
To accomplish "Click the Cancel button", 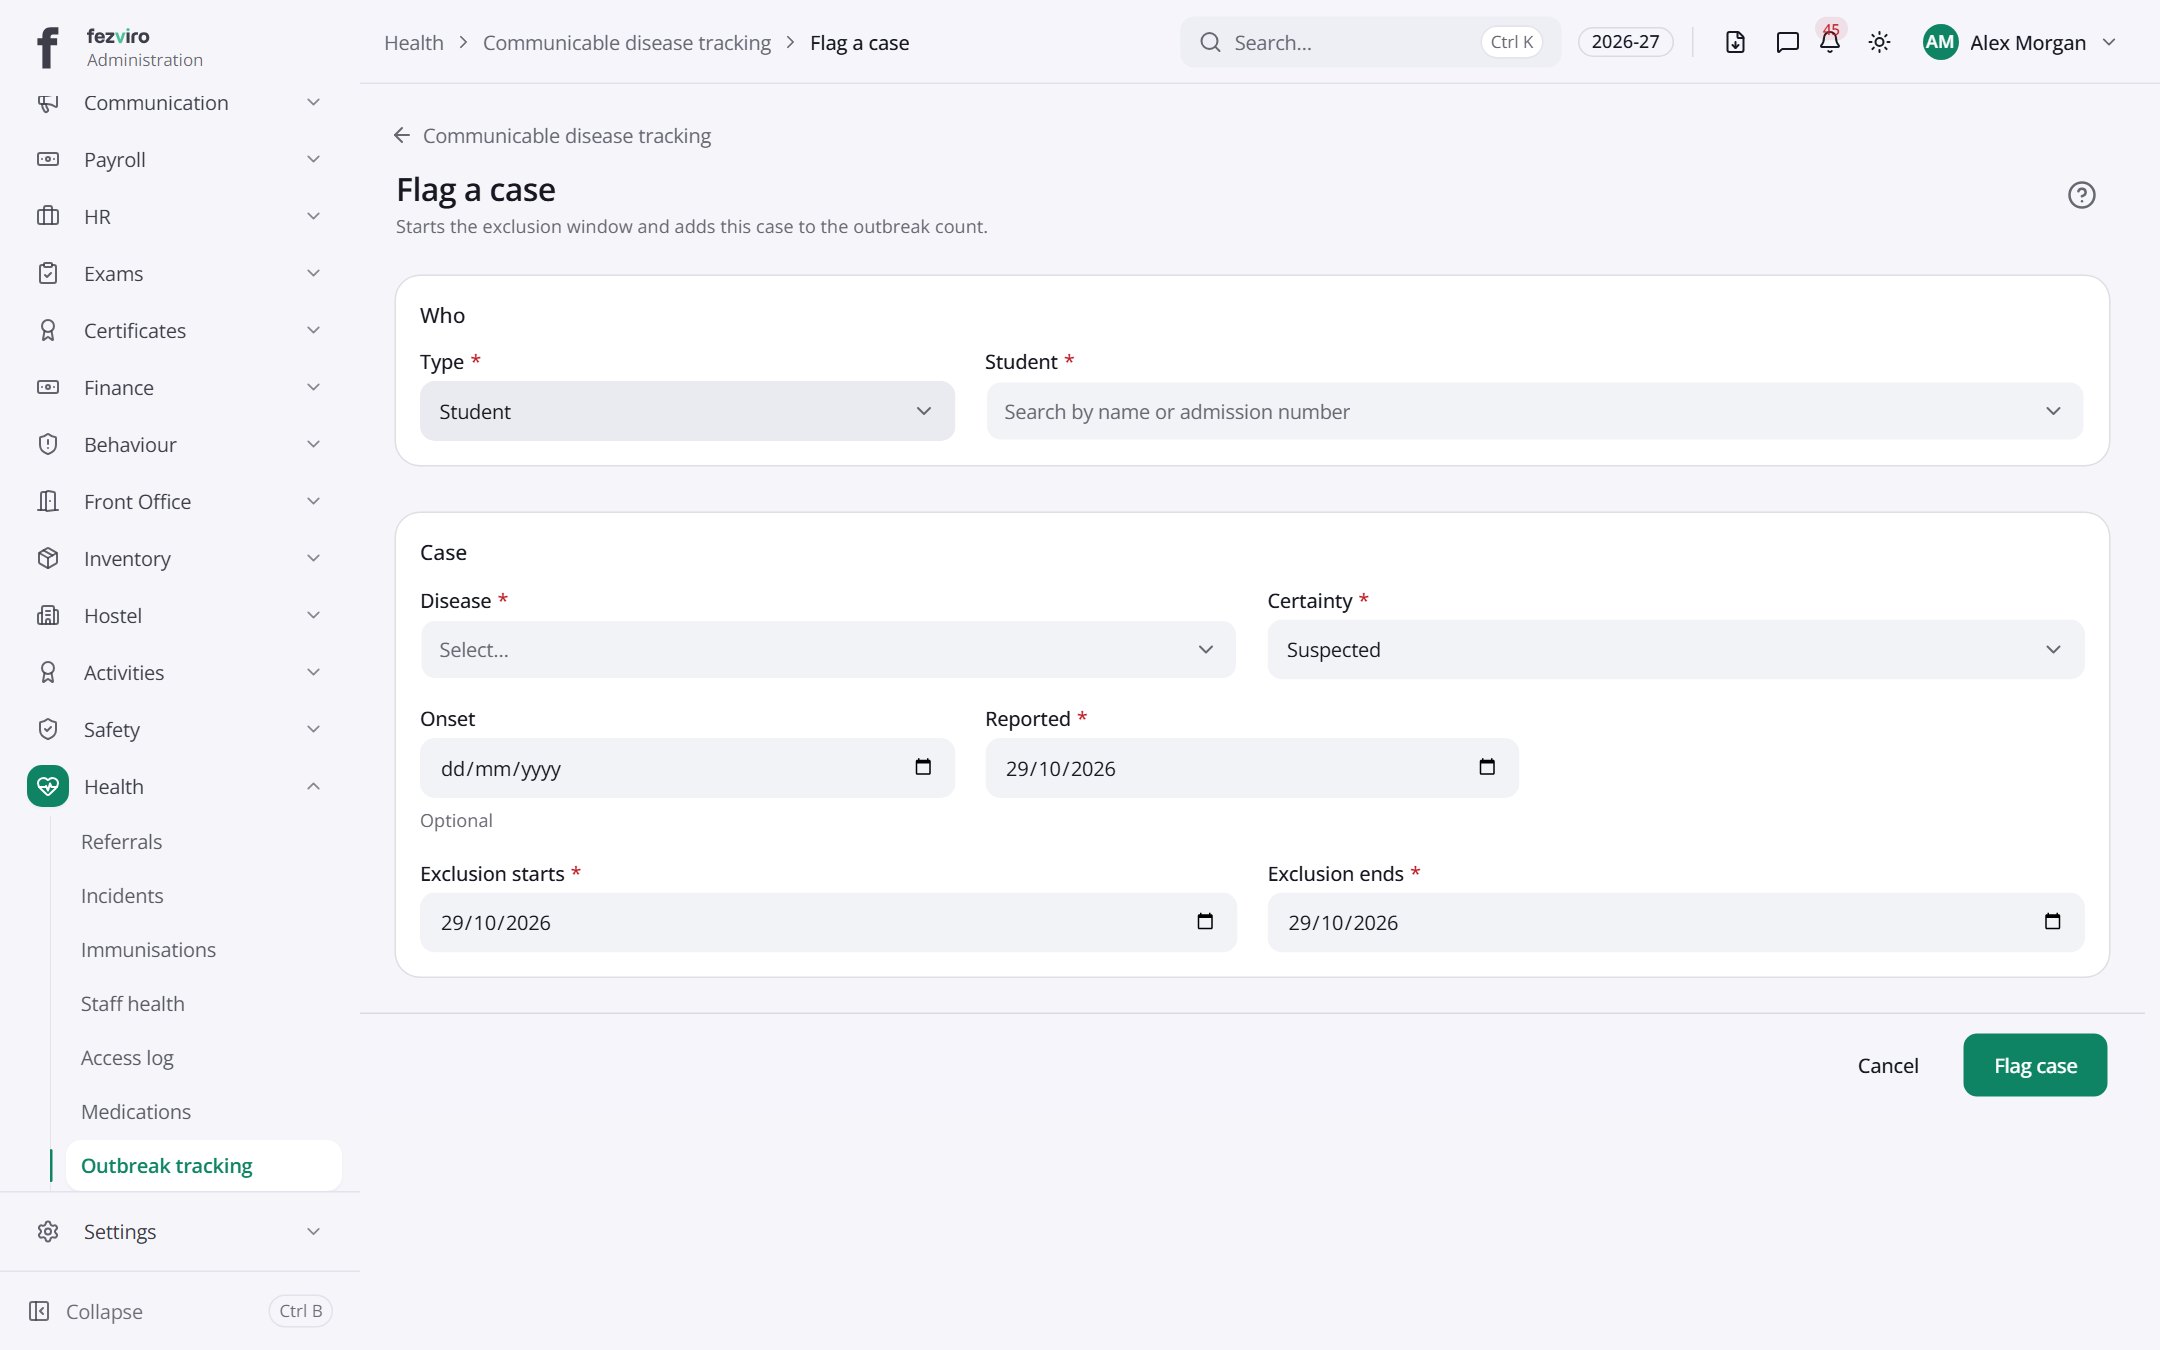I will click(x=1888, y=1065).
